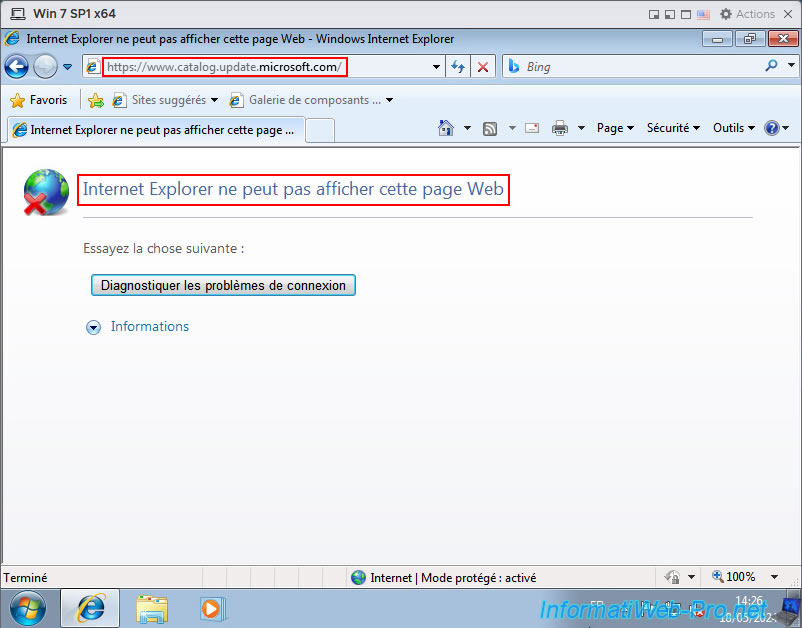
Task: Click the Print icon in command bar
Action: 560,128
